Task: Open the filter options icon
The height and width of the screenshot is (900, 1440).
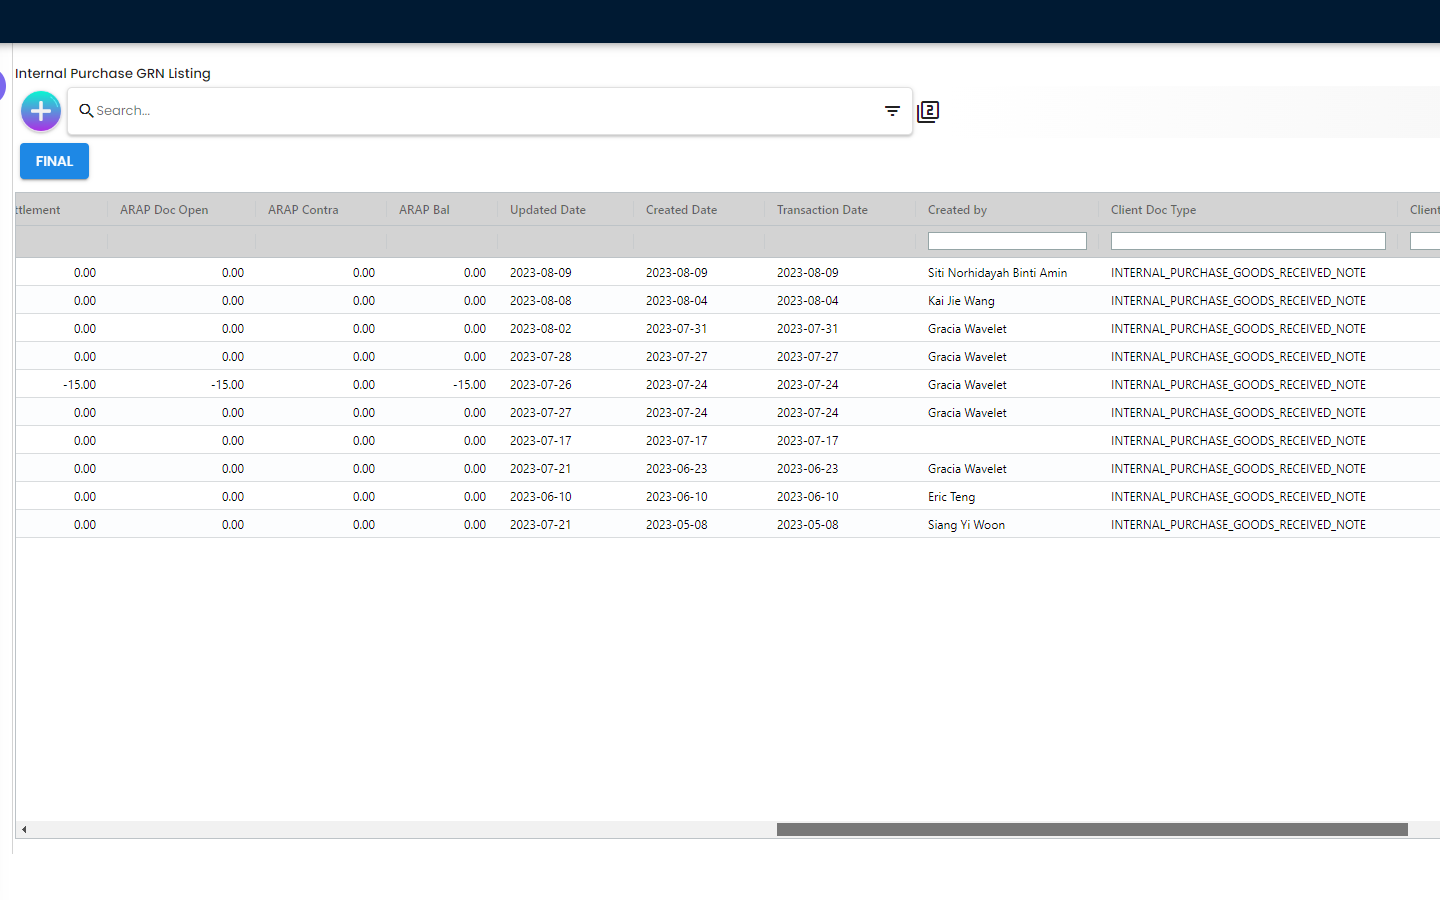Action: coord(892,111)
